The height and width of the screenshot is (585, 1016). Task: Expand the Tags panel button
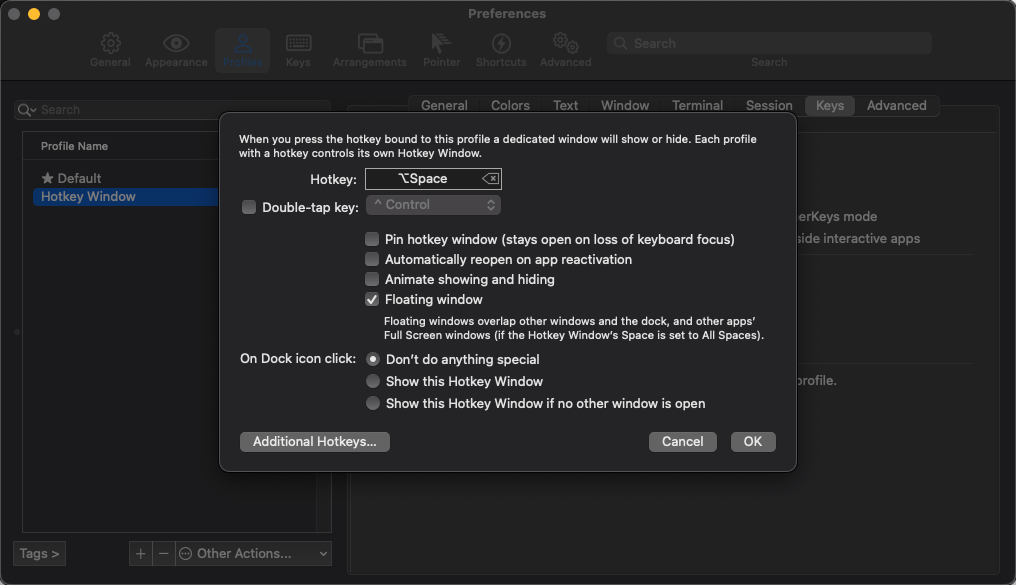coord(40,553)
